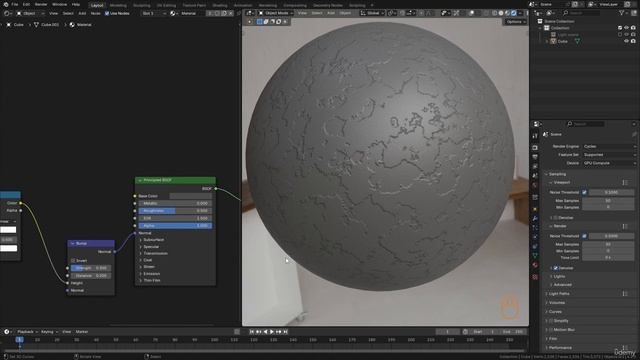Open the Physics properties tab icon
Screen dimensions: 640x360
tap(535, 237)
